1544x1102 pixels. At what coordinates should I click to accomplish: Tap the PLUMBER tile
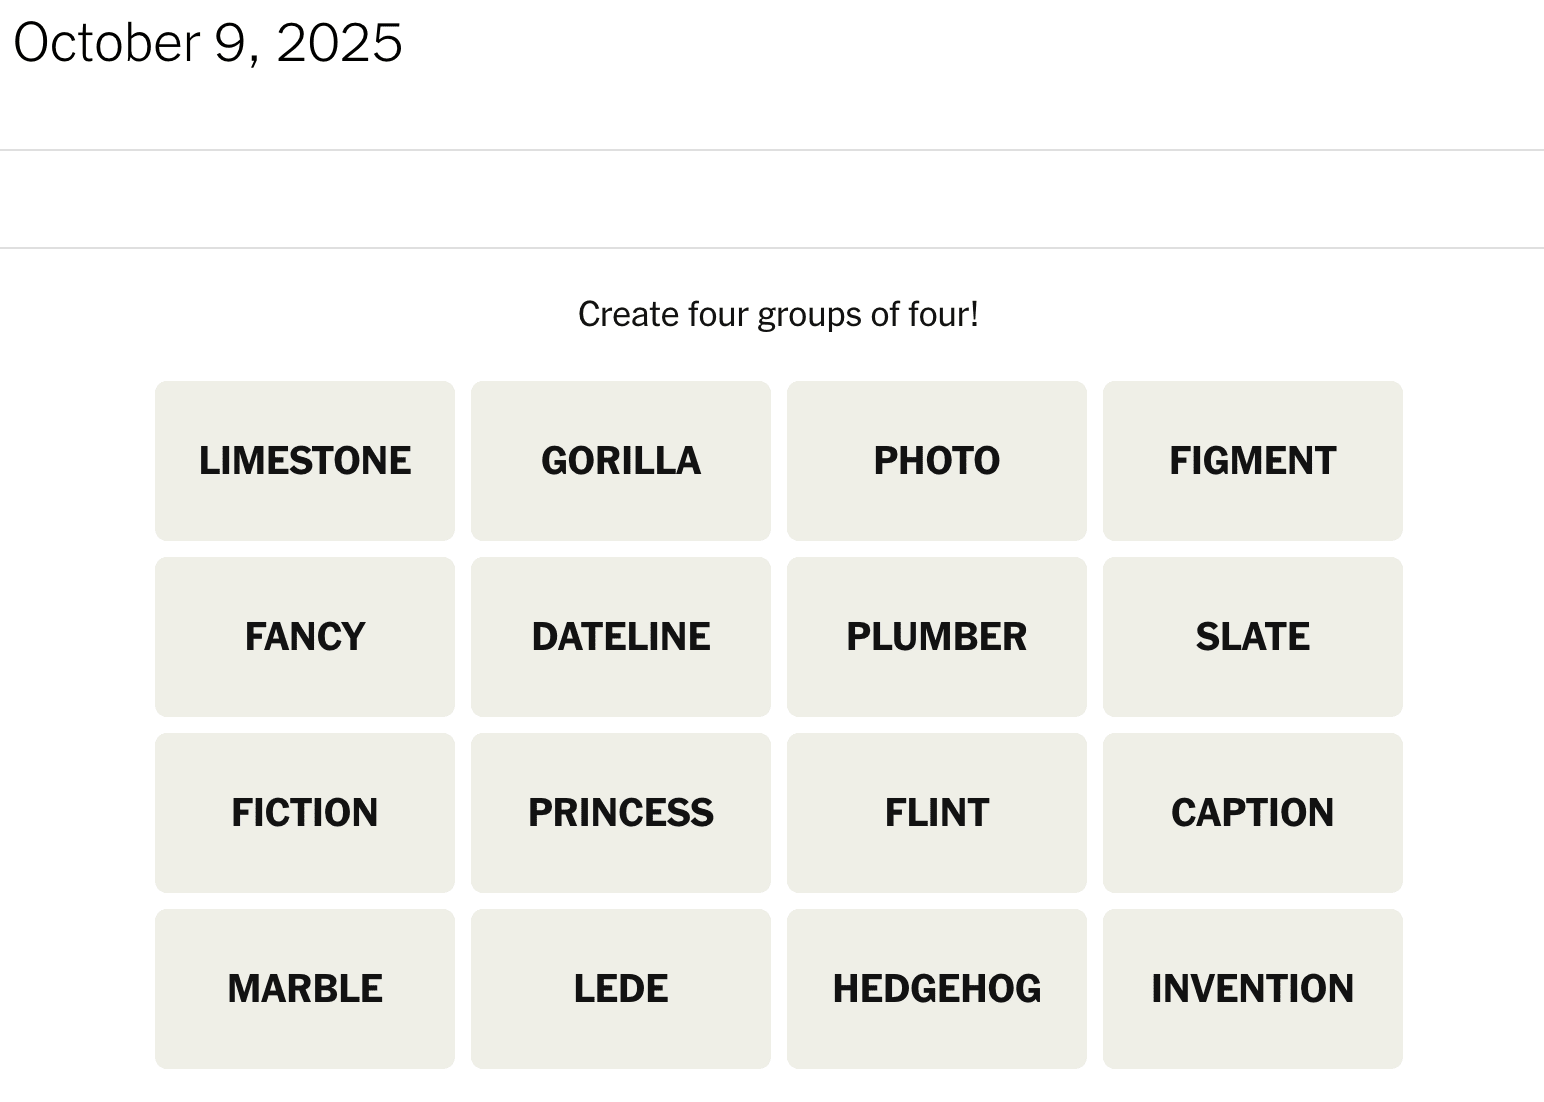tap(937, 637)
